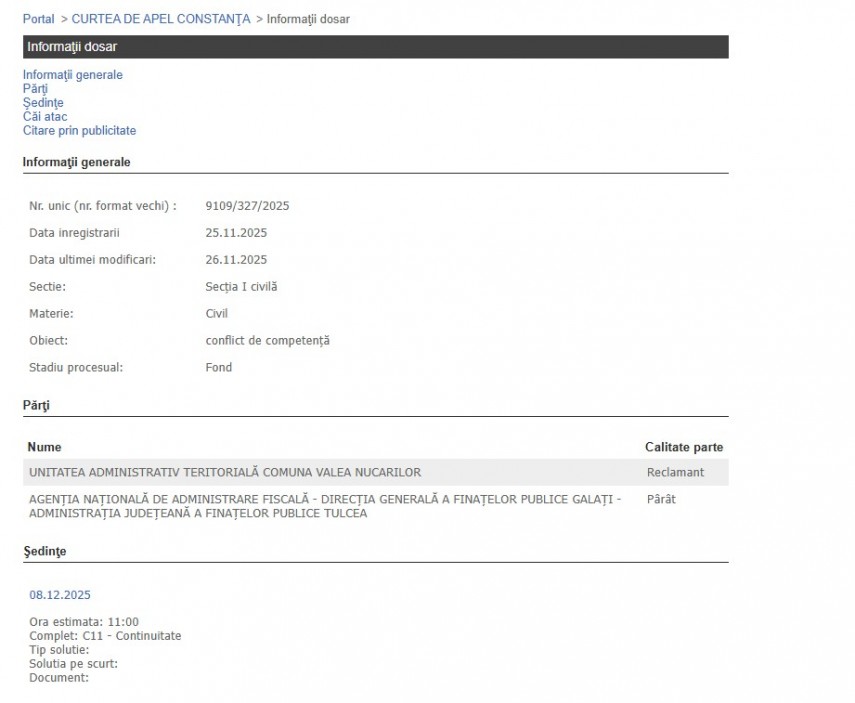Click the Secția I civilă value

click(241, 287)
